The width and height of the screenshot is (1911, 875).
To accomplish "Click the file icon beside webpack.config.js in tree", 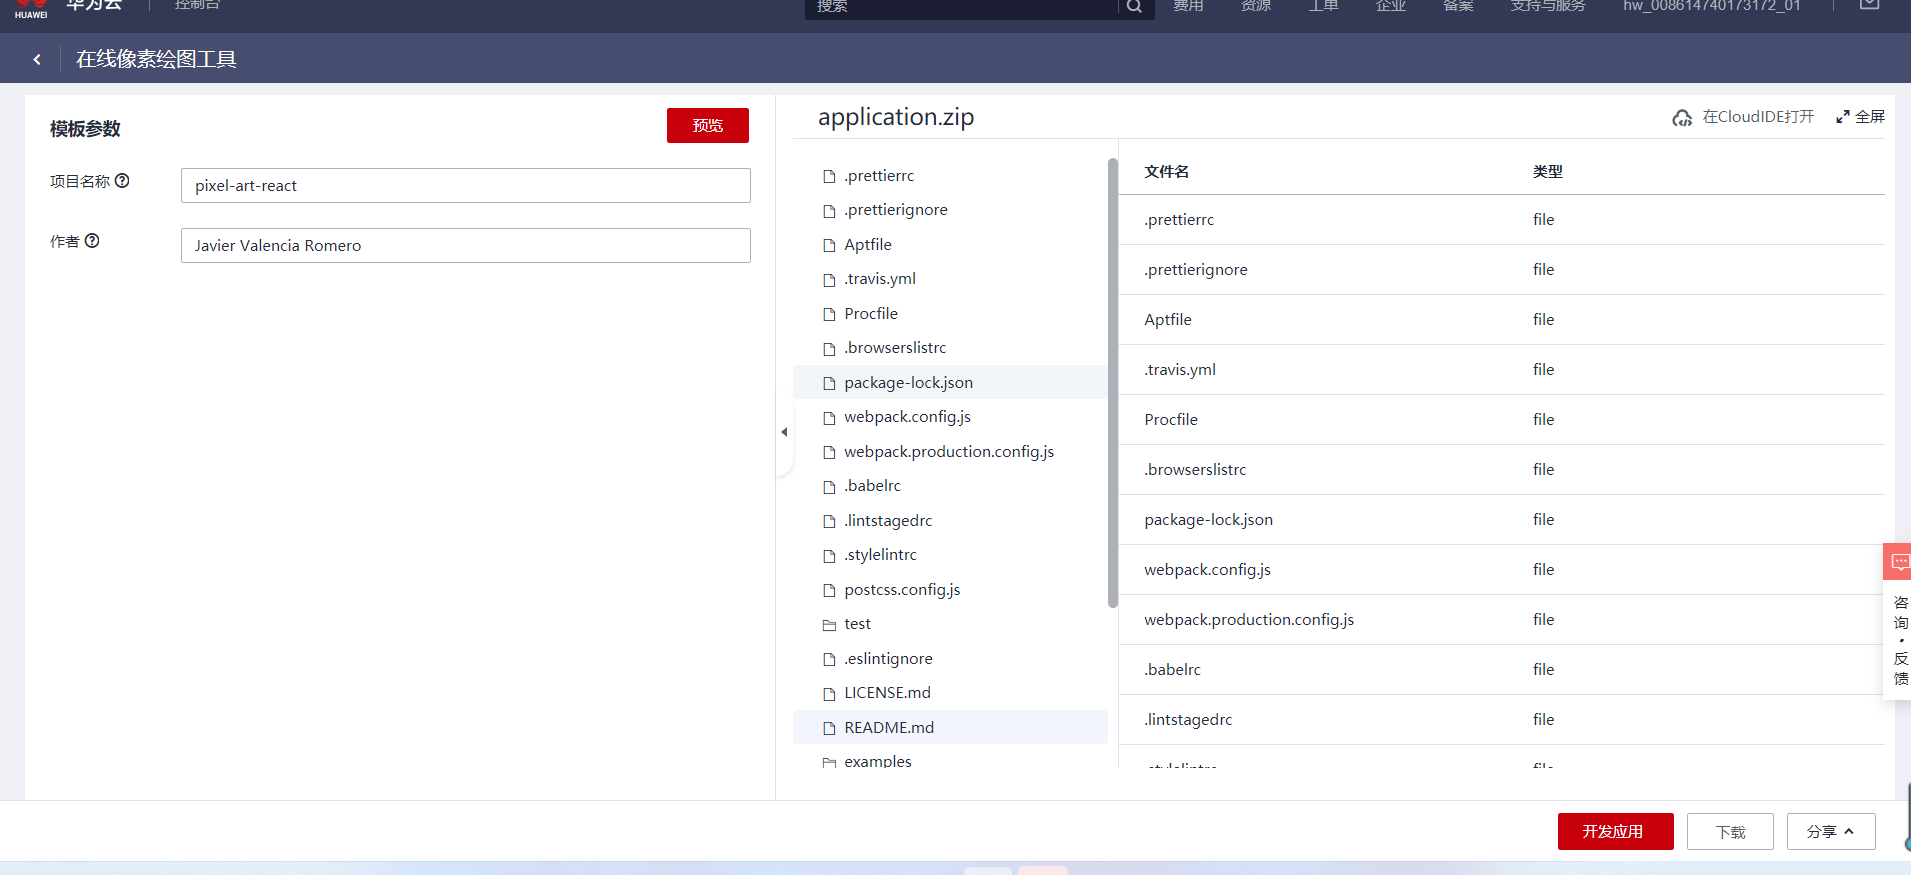I will coord(829,418).
